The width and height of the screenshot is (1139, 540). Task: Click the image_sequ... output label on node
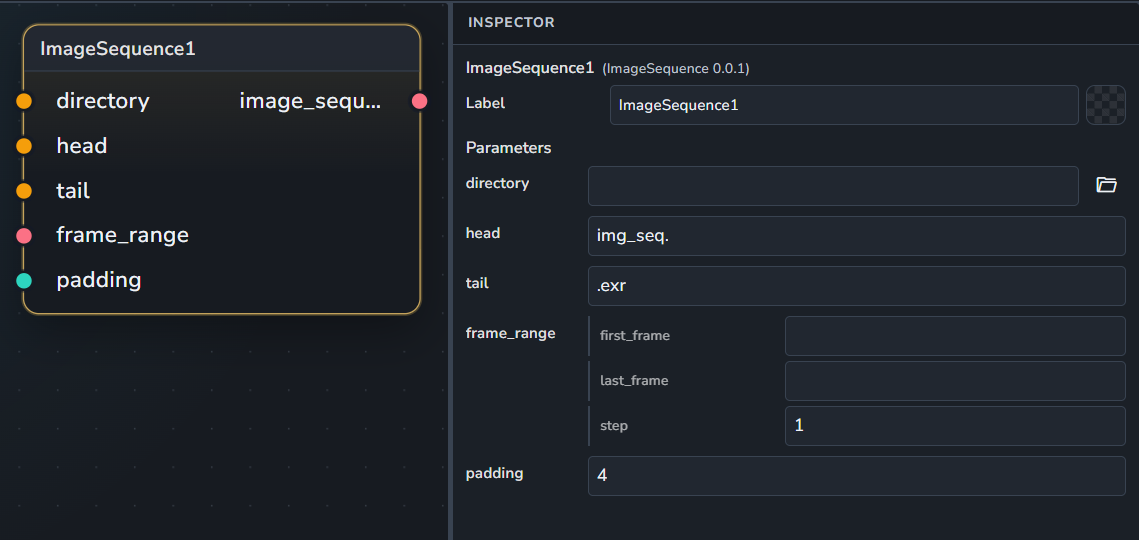coord(310,102)
